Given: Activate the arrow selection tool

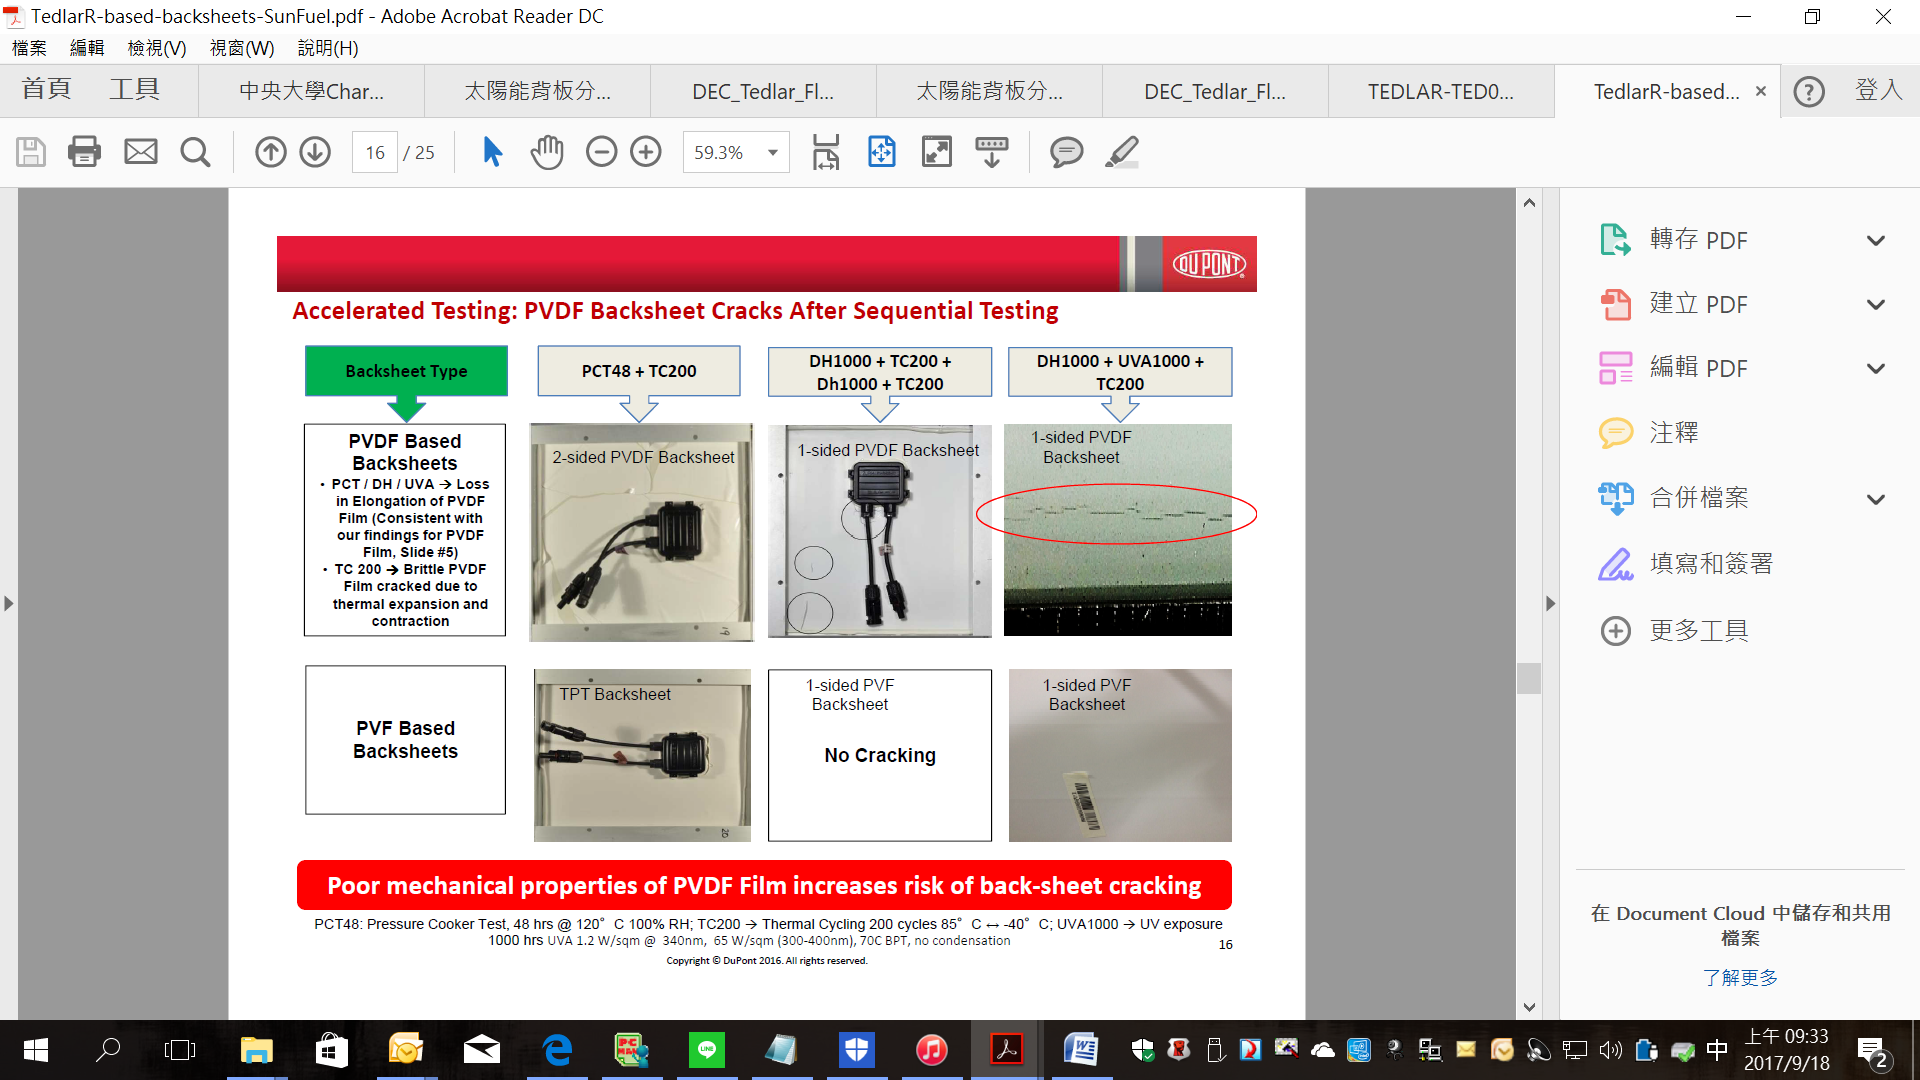Looking at the screenshot, I should (x=492, y=152).
